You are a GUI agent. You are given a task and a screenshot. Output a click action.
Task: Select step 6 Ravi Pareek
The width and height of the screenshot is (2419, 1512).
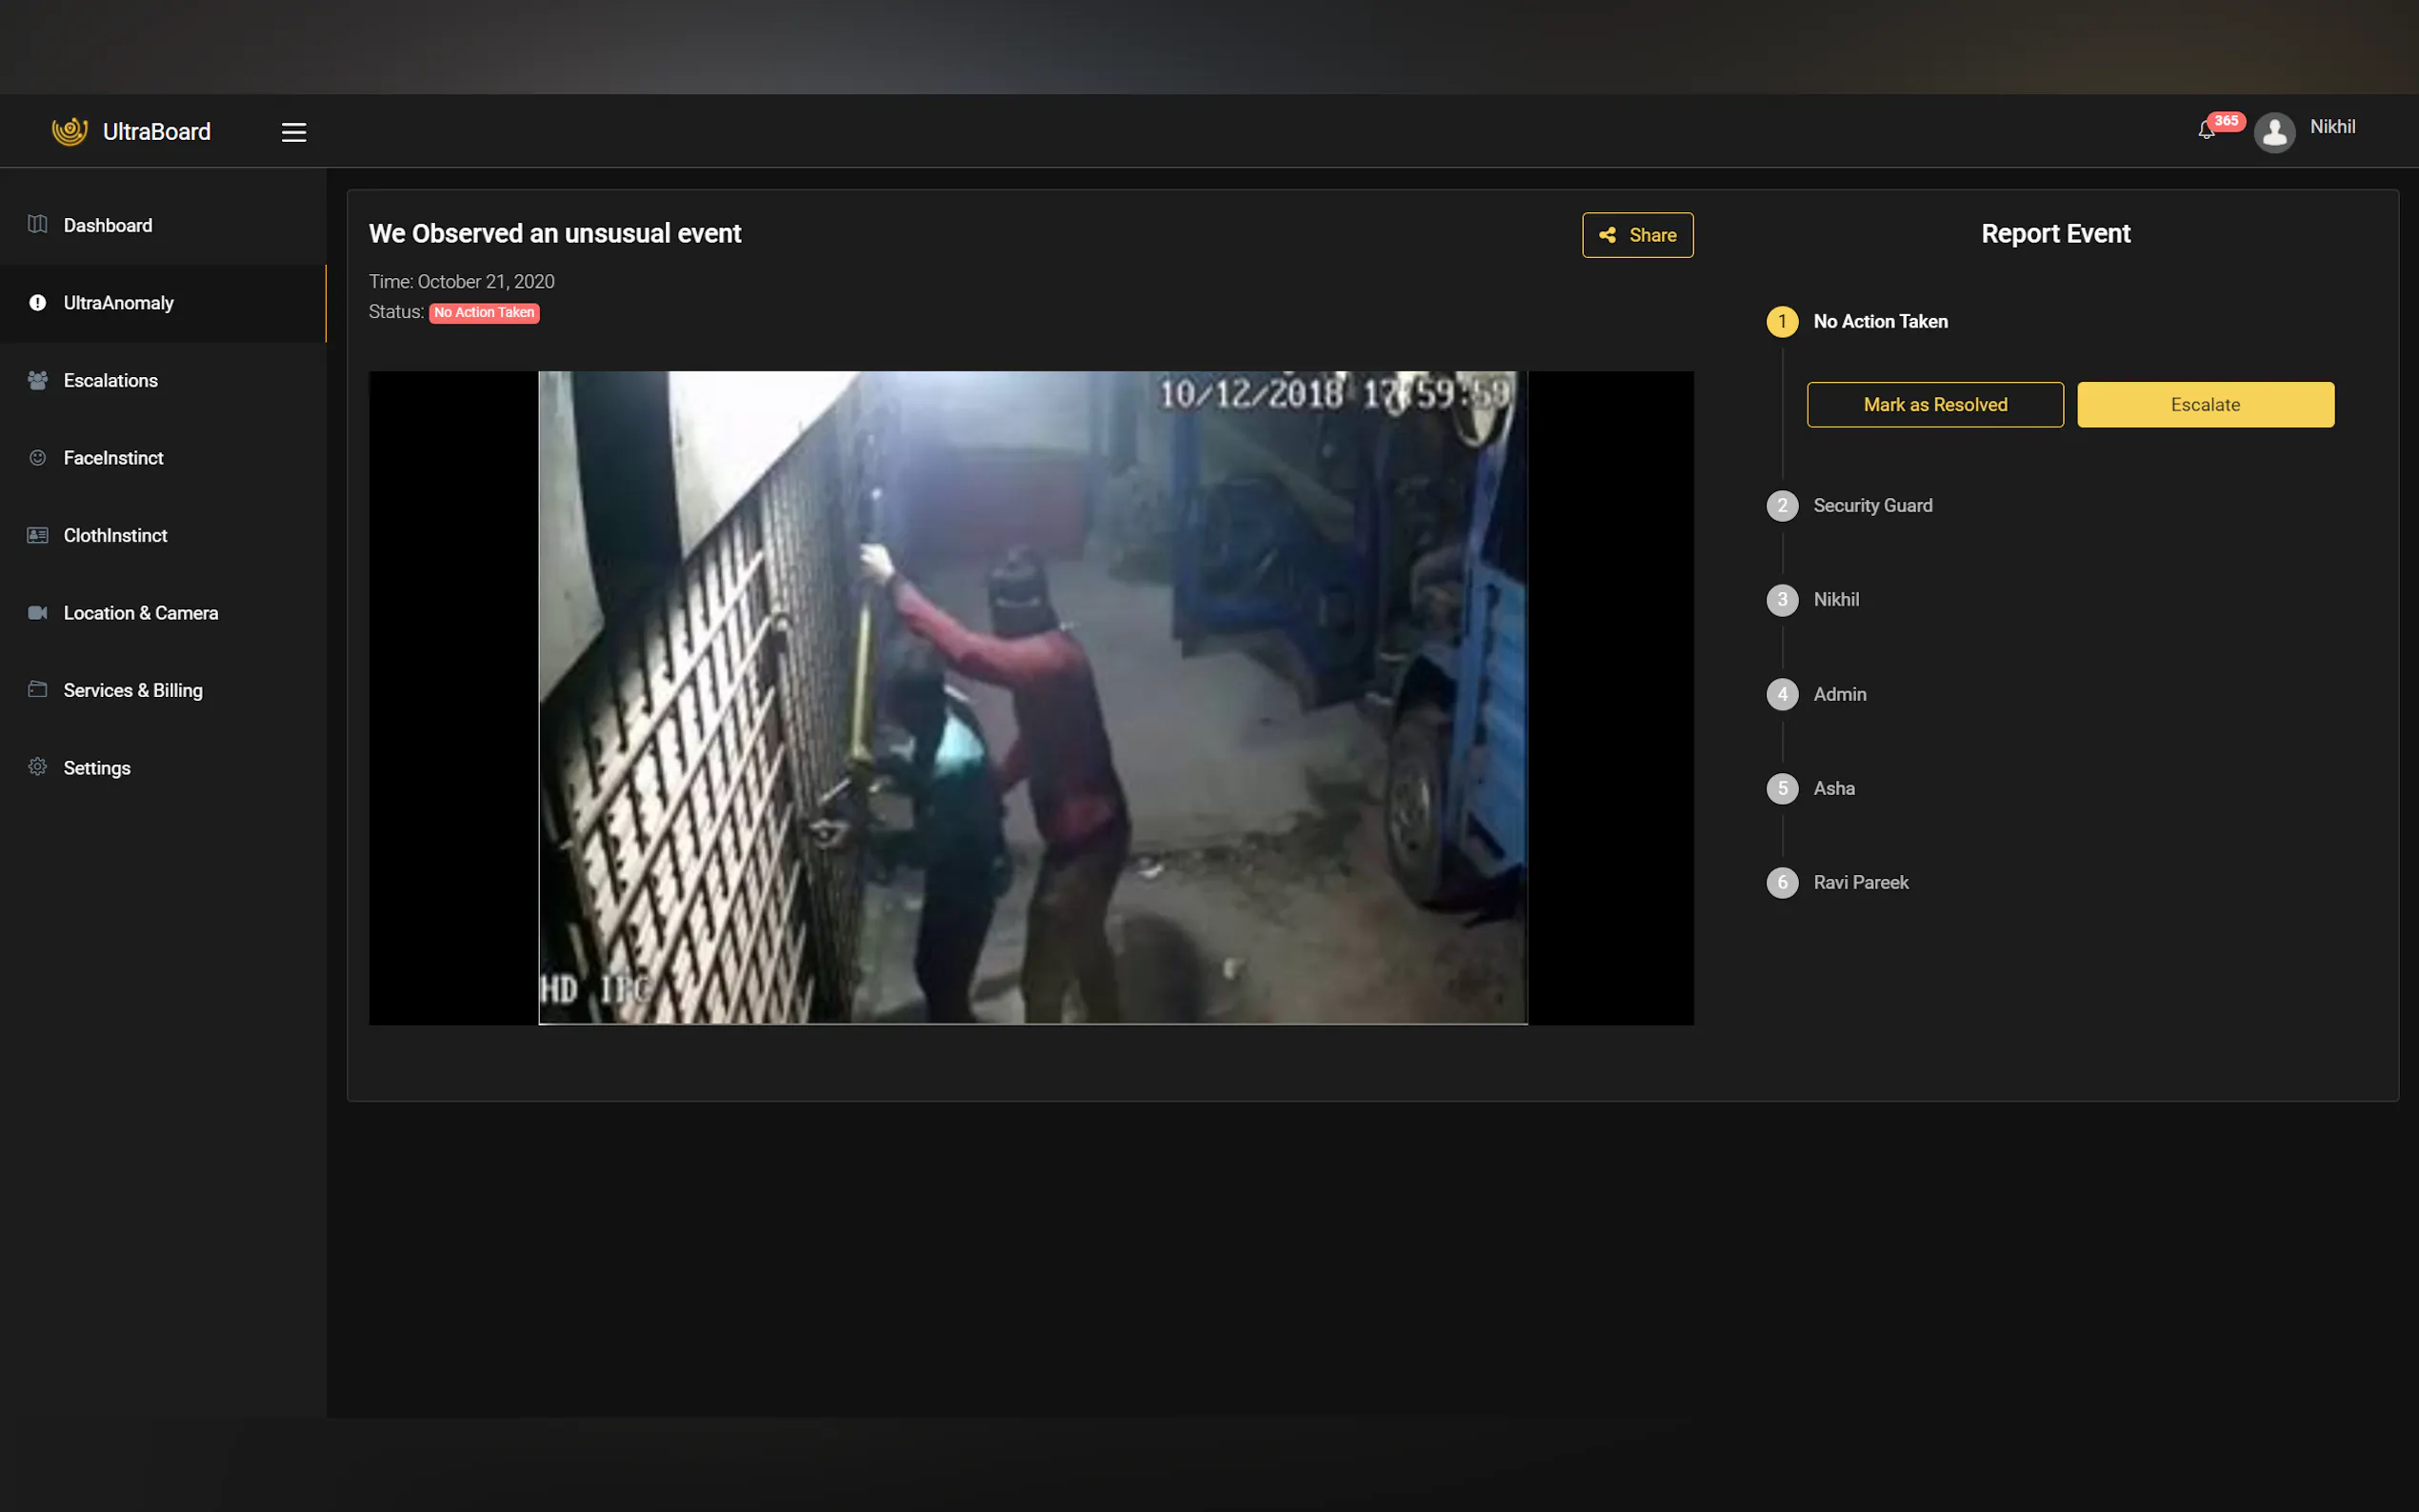tap(1860, 882)
